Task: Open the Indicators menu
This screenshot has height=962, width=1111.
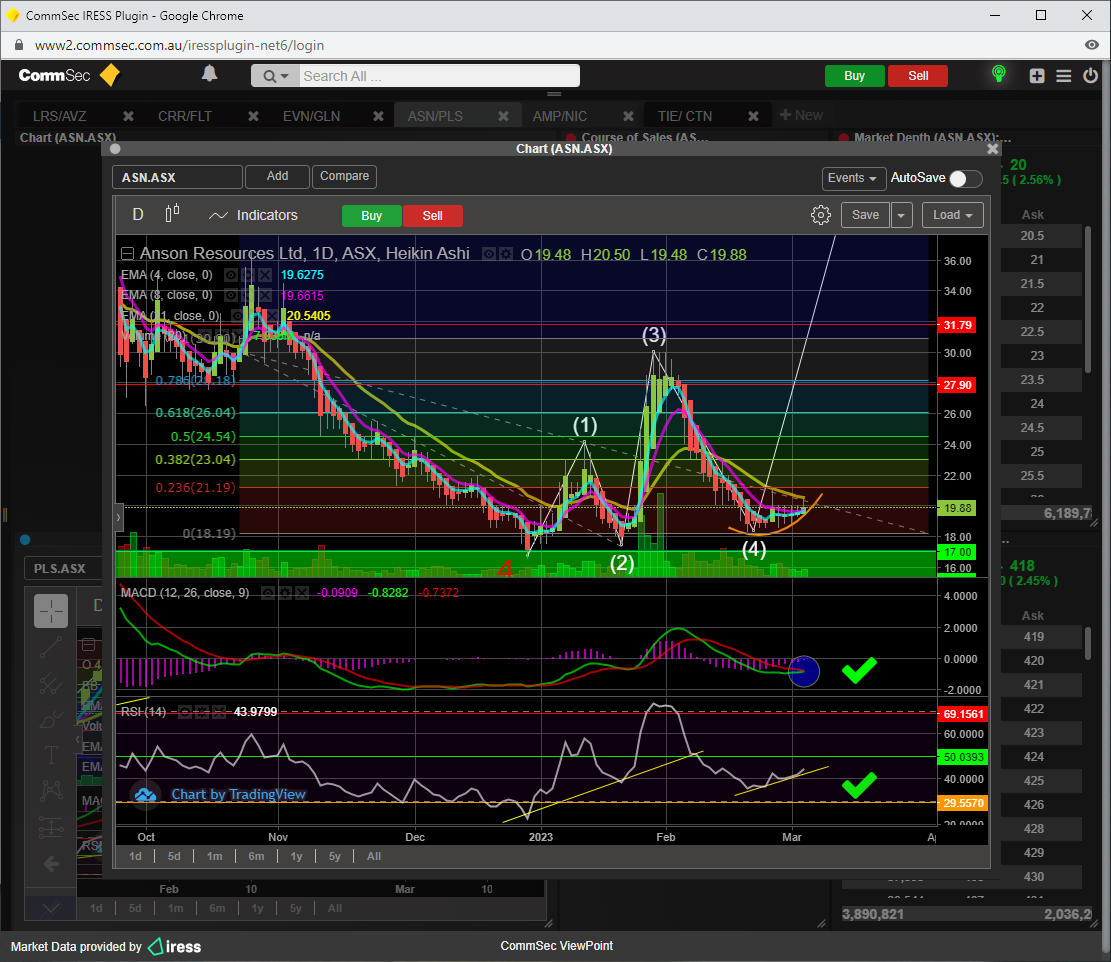Action: 254,215
